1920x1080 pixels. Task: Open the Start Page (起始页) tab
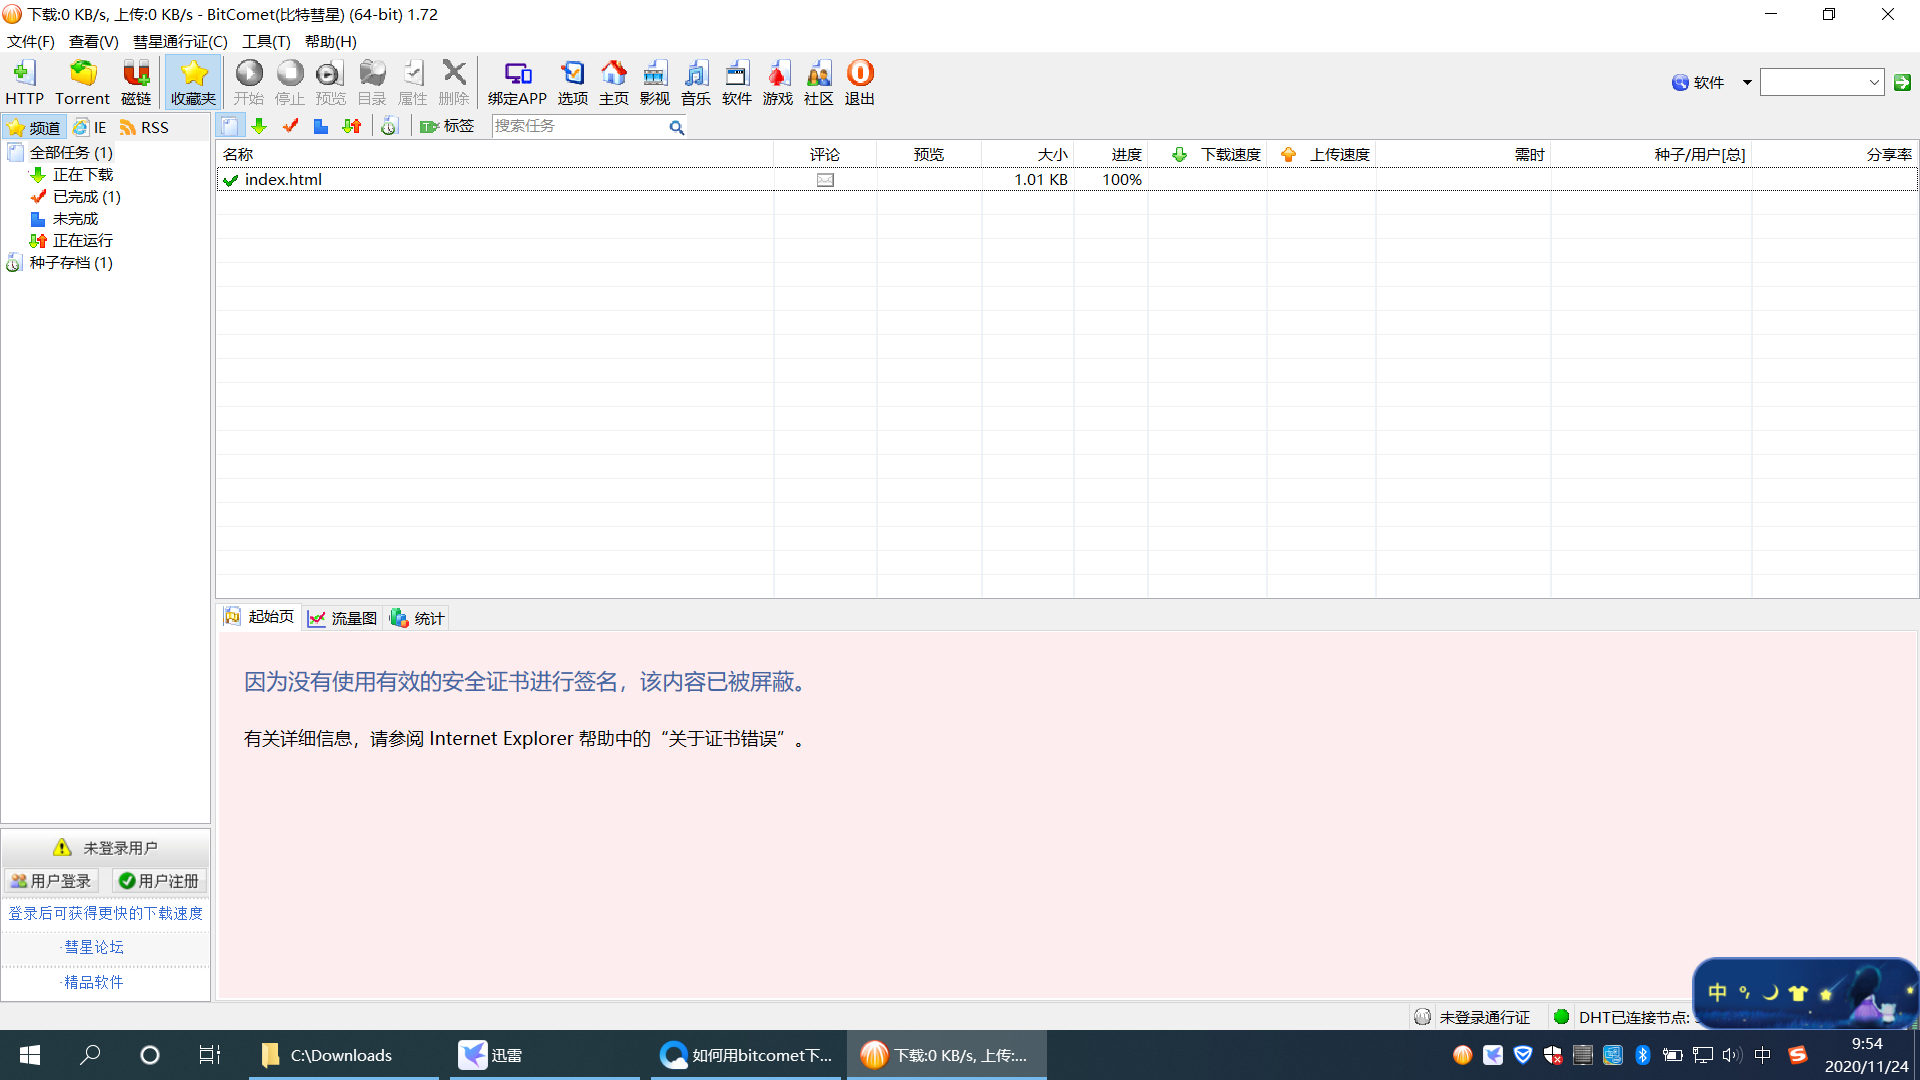point(259,617)
